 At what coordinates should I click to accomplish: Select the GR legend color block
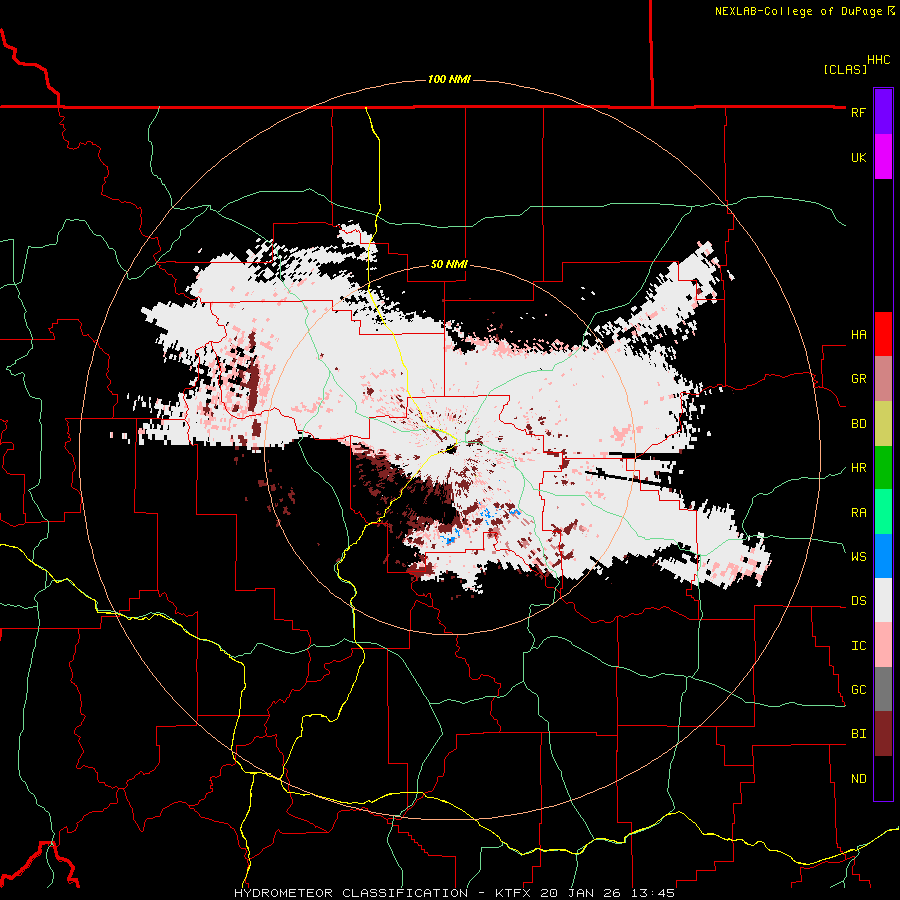coord(883,378)
